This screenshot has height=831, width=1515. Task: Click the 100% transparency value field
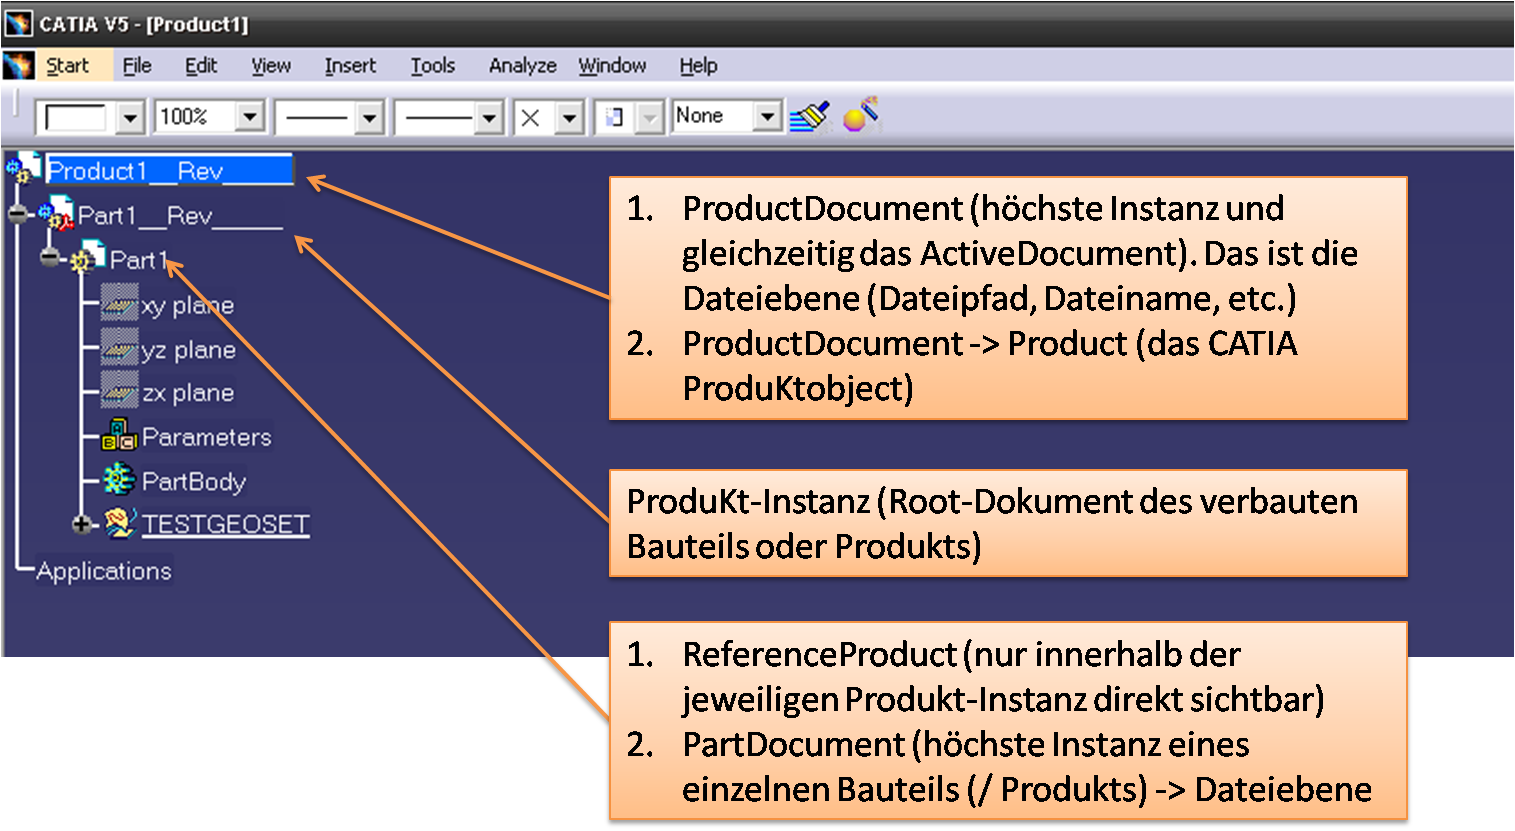(196, 117)
